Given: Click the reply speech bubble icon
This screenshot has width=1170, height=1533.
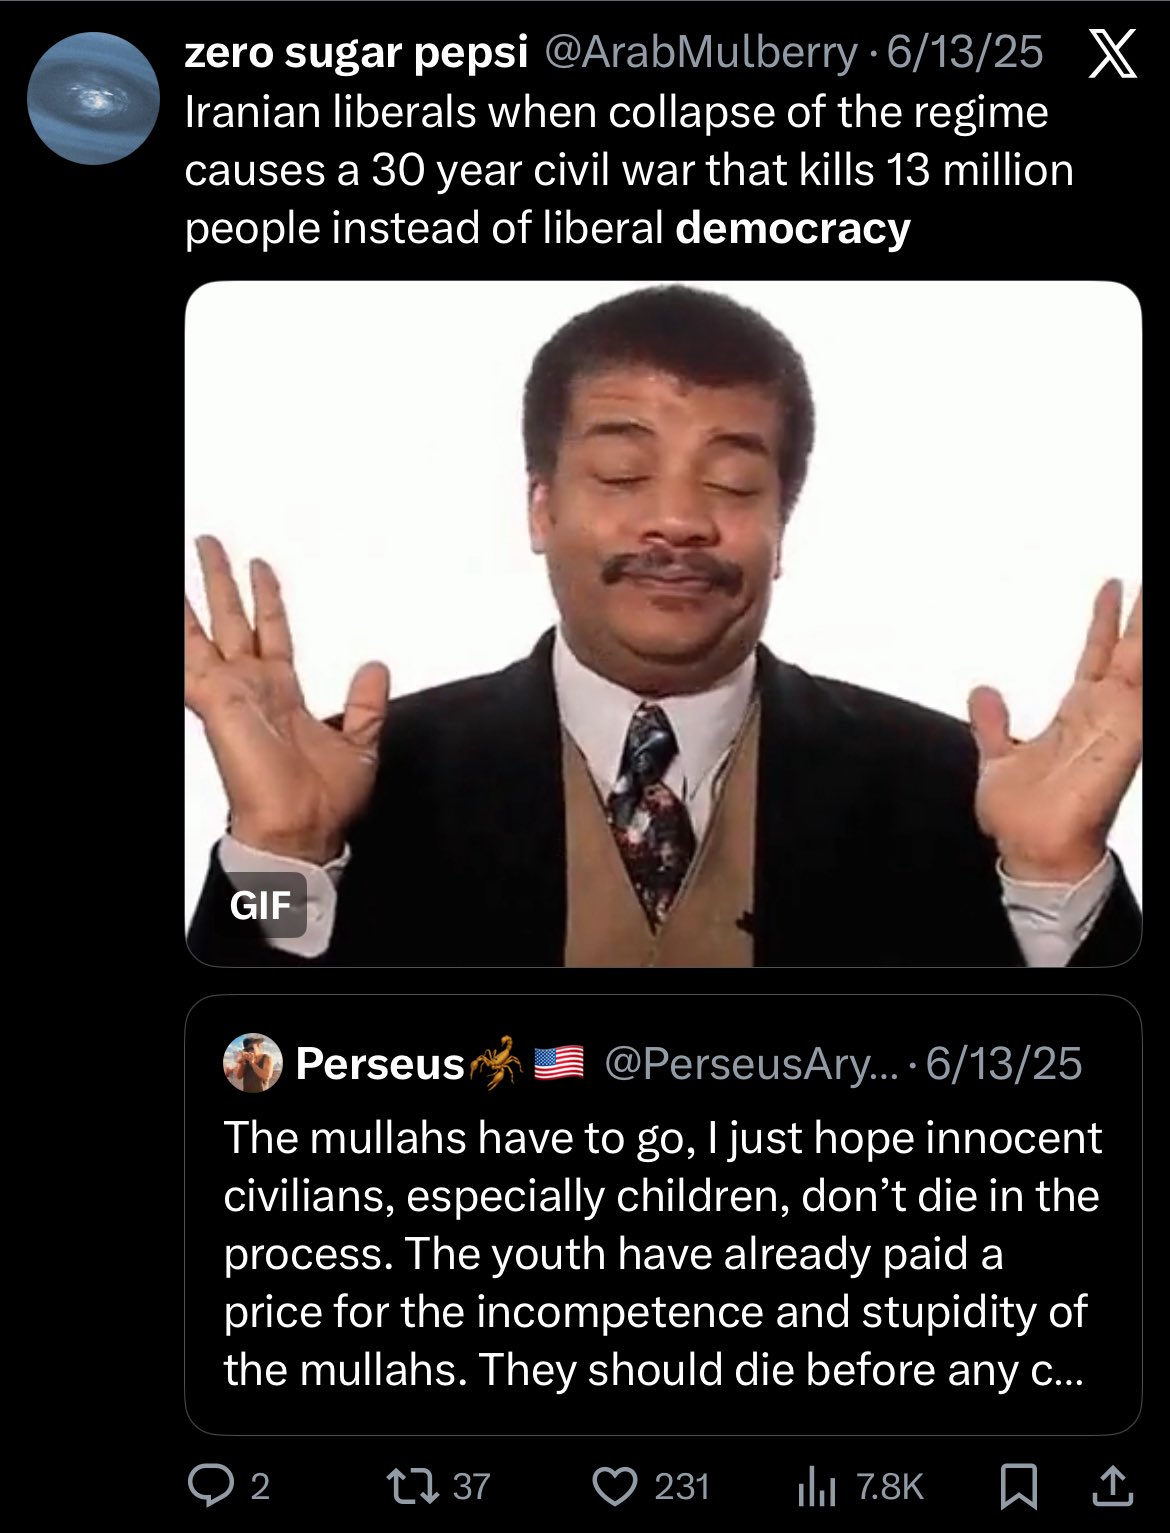Looking at the screenshot, I should click(x=210, y=1486).
